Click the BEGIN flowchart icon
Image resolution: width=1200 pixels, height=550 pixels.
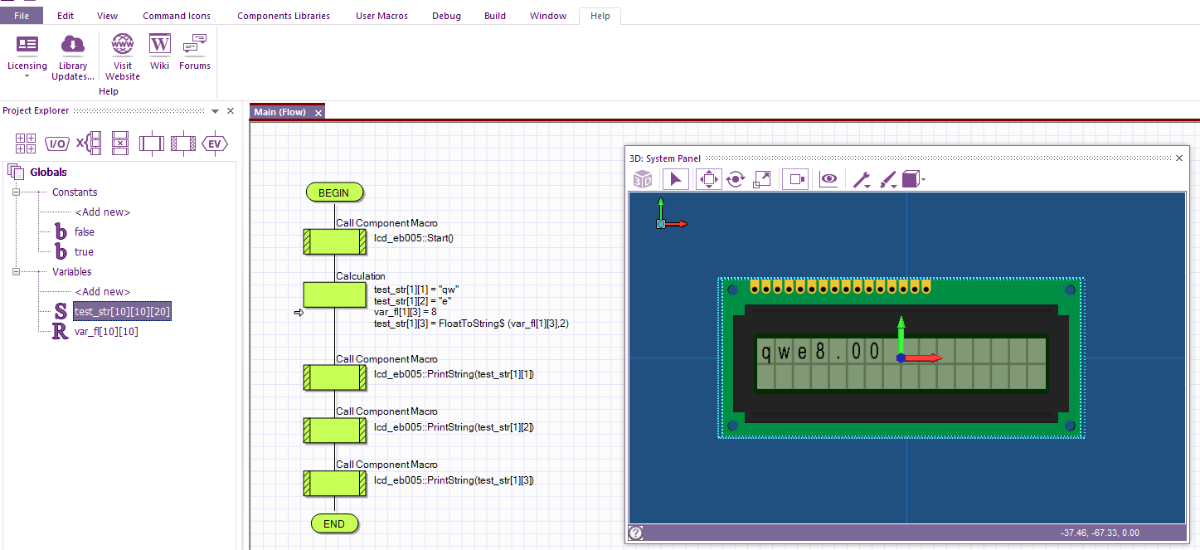334,192
